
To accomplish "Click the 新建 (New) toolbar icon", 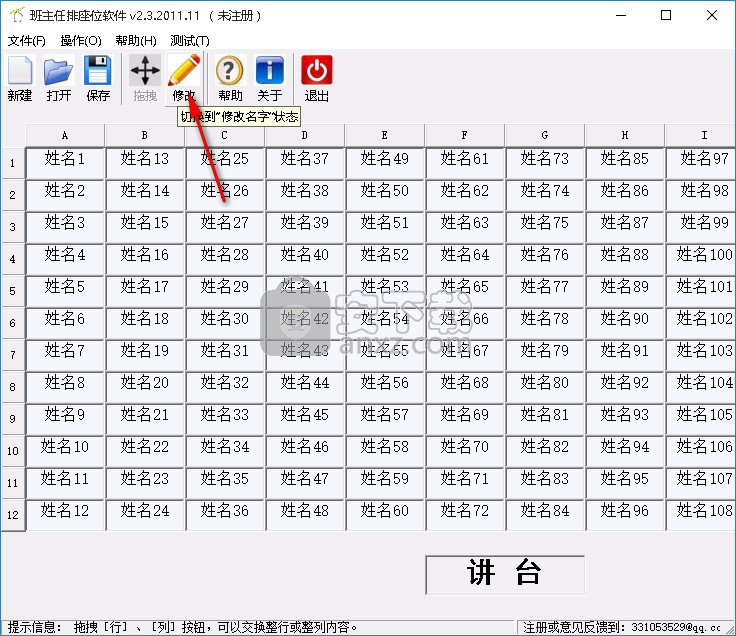I will pyautogui.click(x=20, y=78).
